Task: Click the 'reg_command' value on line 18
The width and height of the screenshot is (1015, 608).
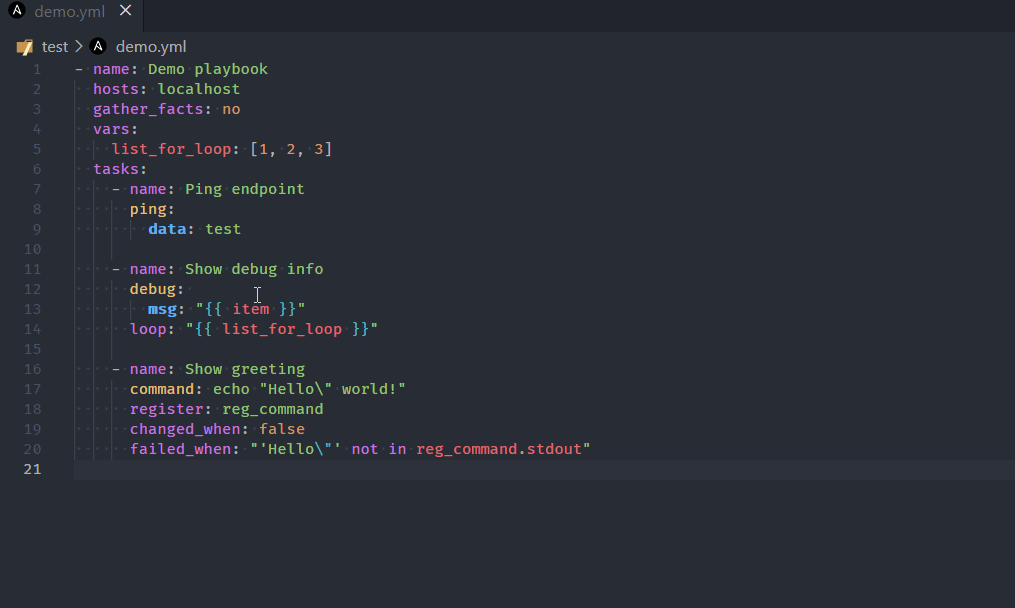Action: pos(273,409)
